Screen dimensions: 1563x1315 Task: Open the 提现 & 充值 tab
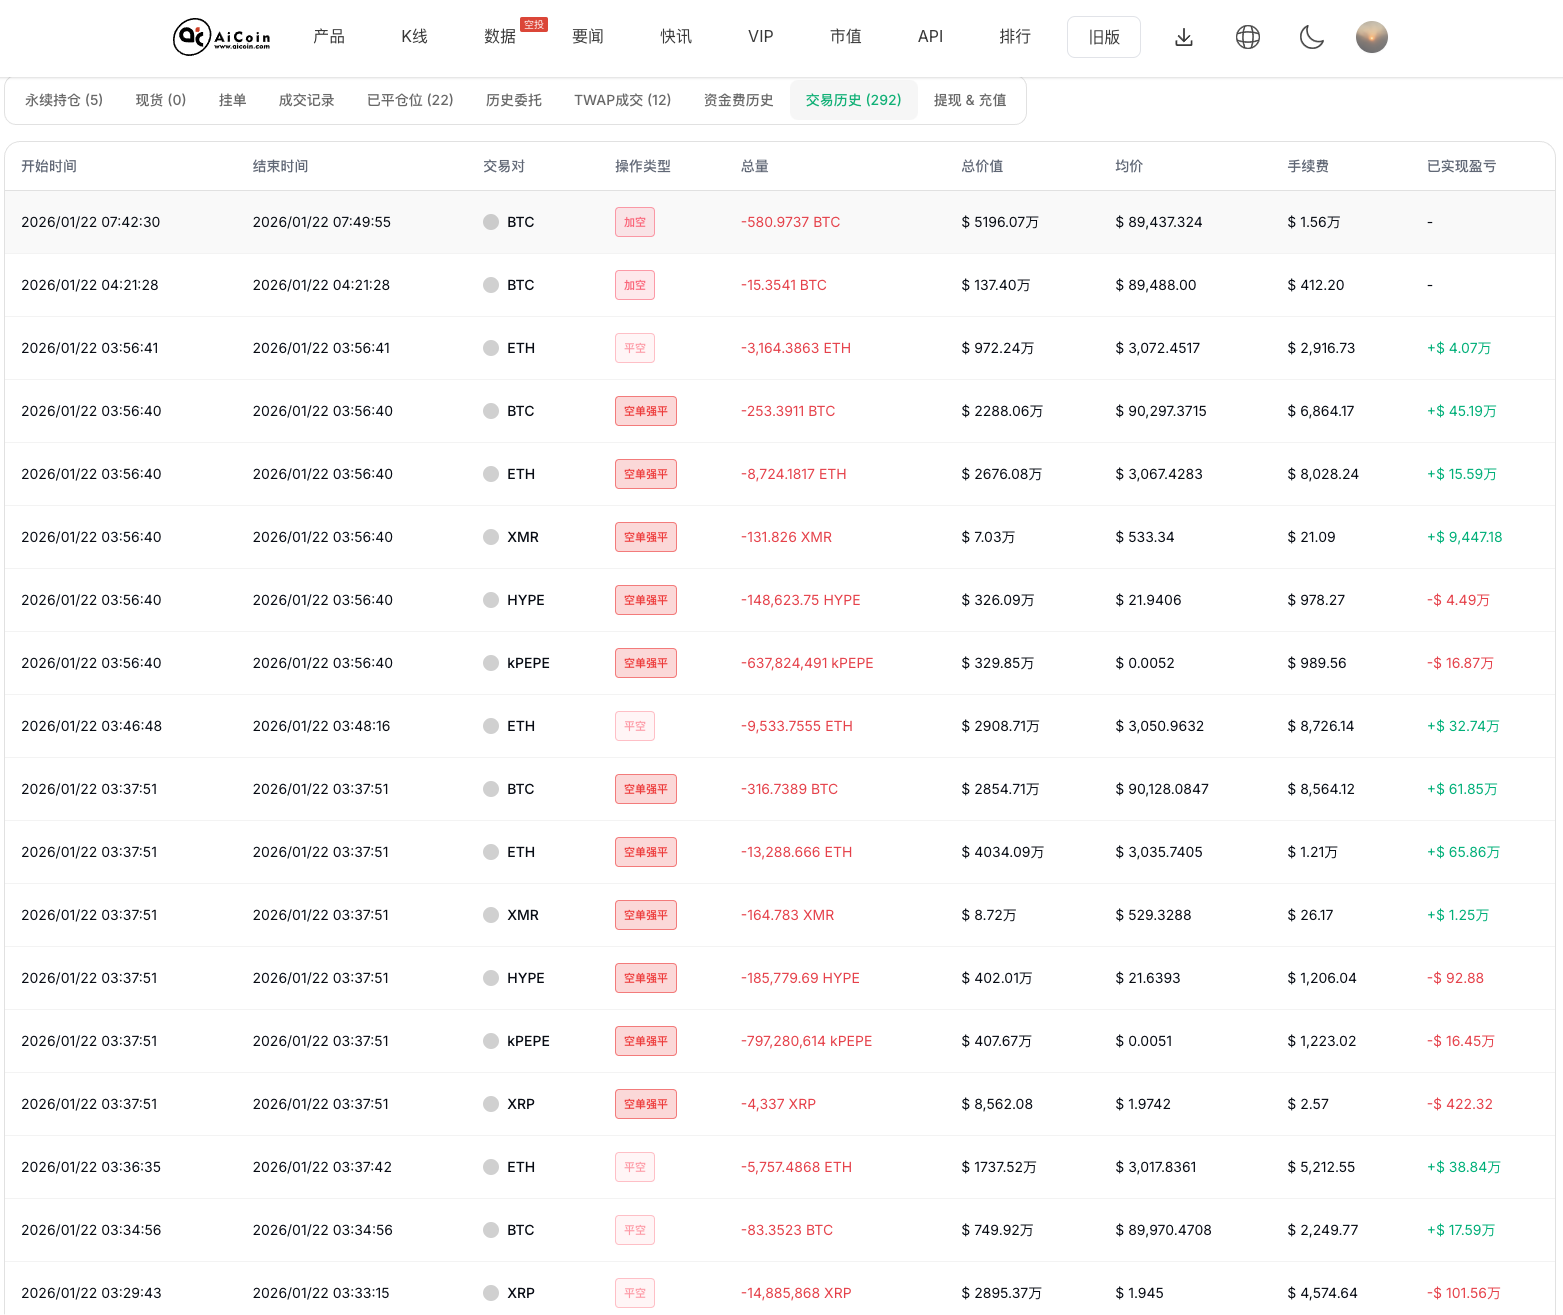[969, 100]
